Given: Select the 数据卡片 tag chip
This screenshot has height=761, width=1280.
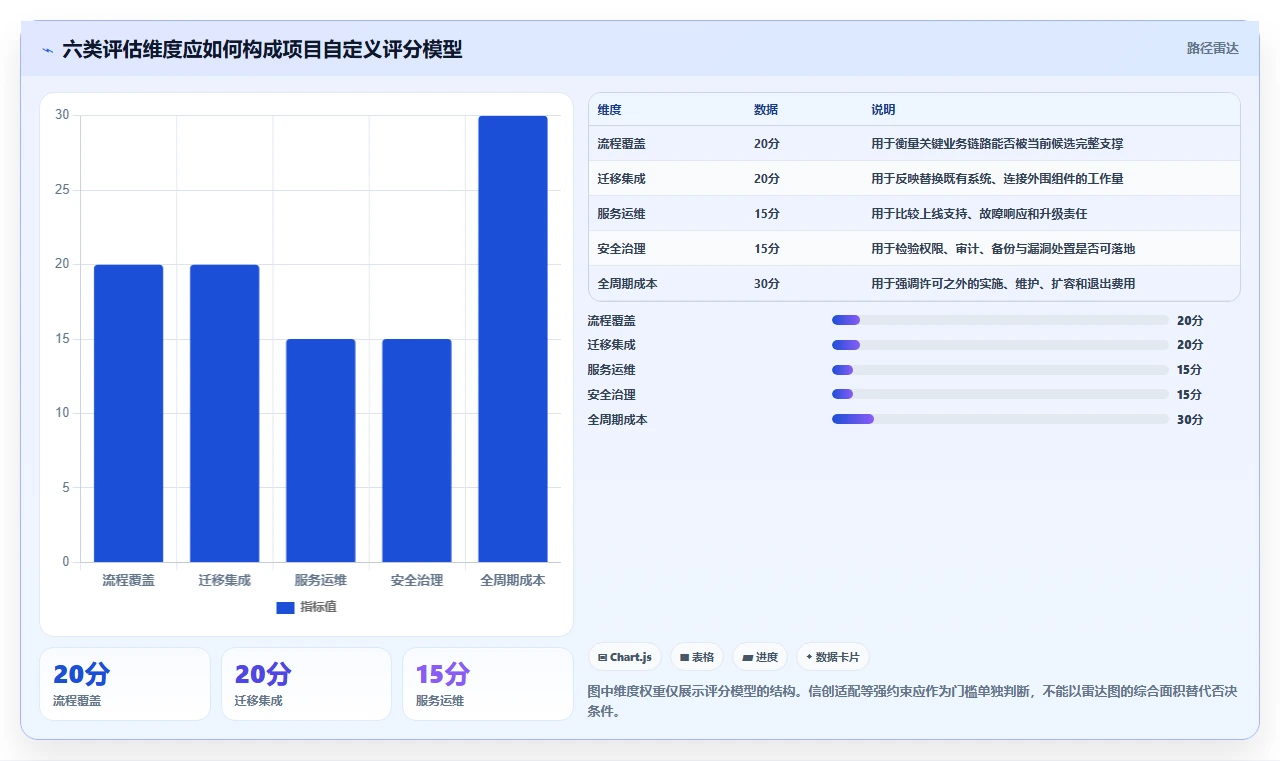Looking at the screenshot, I should (833, 657).
